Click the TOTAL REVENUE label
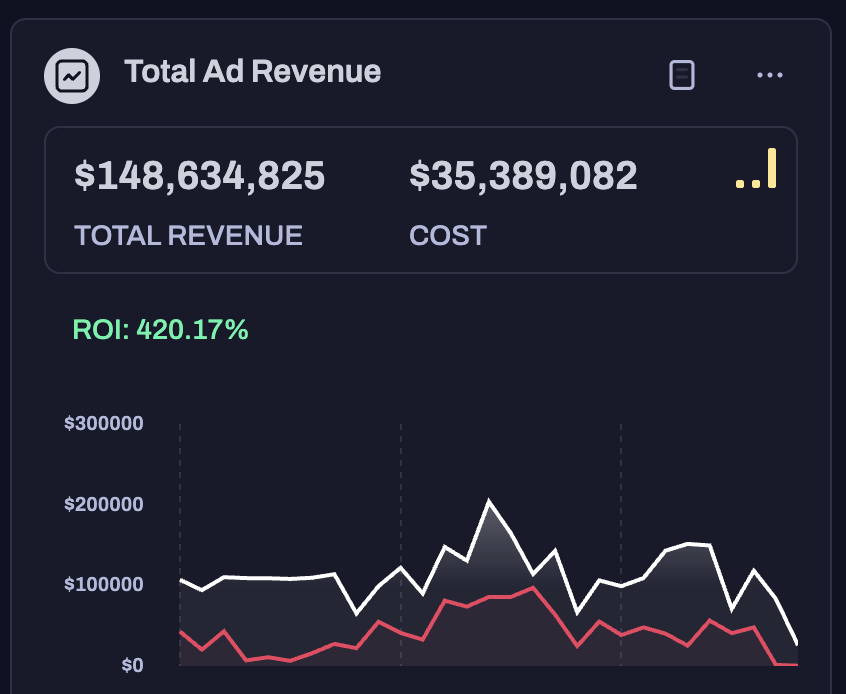The width and height of the screenshot is (846, 694). pos(188,236)
